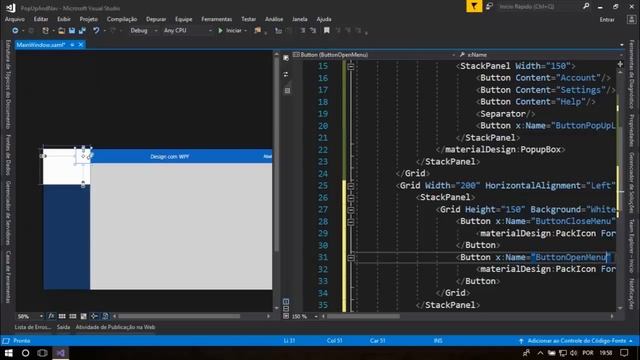Viewport: 640px width, 360px height.
Task: Open the Saída output tab
Action: point(63,327)
